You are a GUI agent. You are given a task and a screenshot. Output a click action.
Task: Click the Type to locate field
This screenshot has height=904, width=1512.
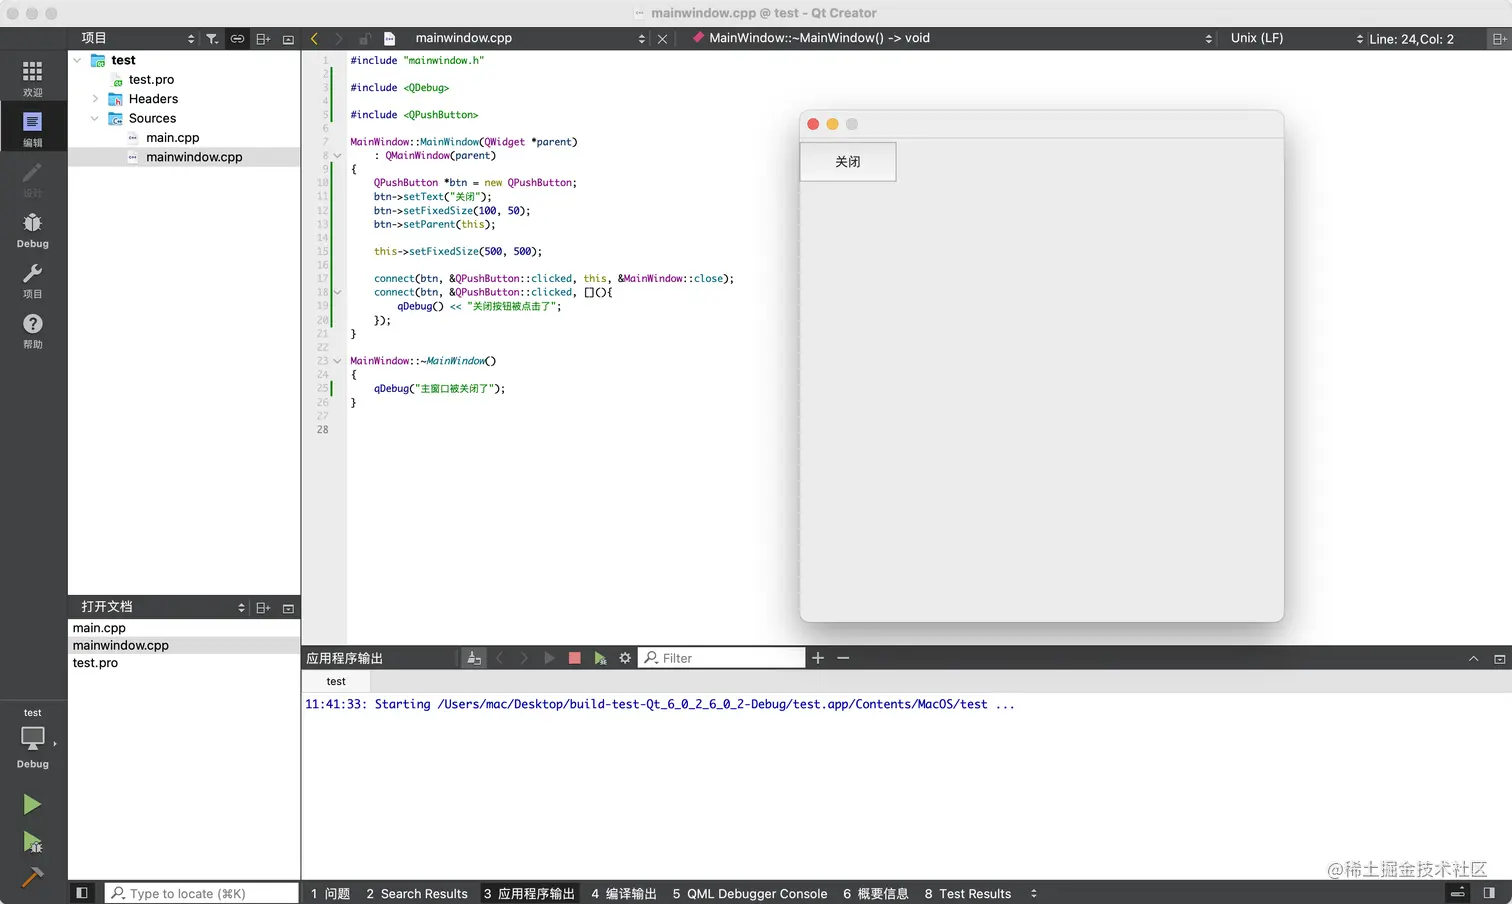[202, 893]
